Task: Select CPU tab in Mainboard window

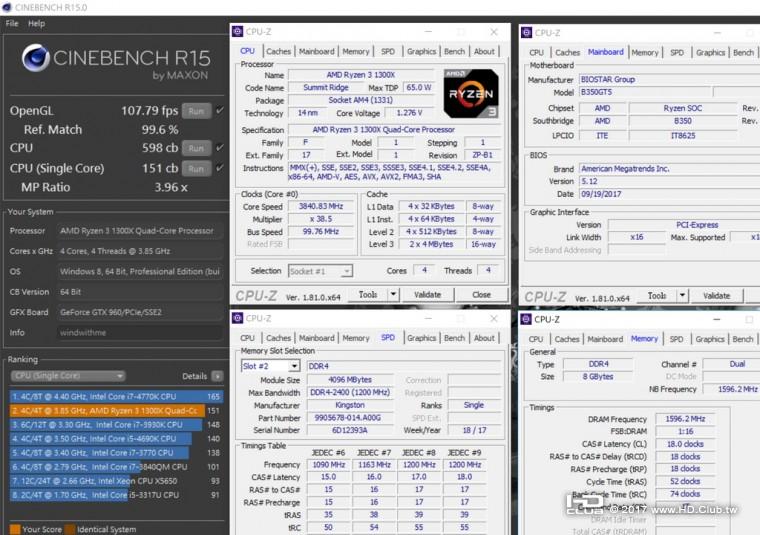Action: [537, 52]
